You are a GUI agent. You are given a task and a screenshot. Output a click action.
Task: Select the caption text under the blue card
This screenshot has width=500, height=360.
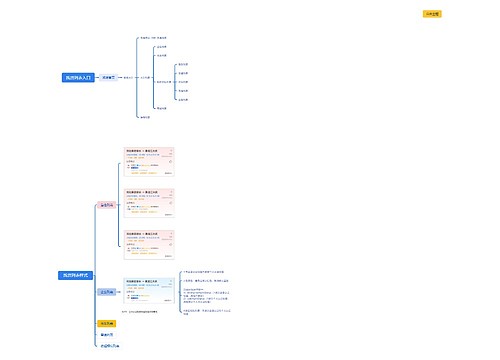[x=140, y=312]
